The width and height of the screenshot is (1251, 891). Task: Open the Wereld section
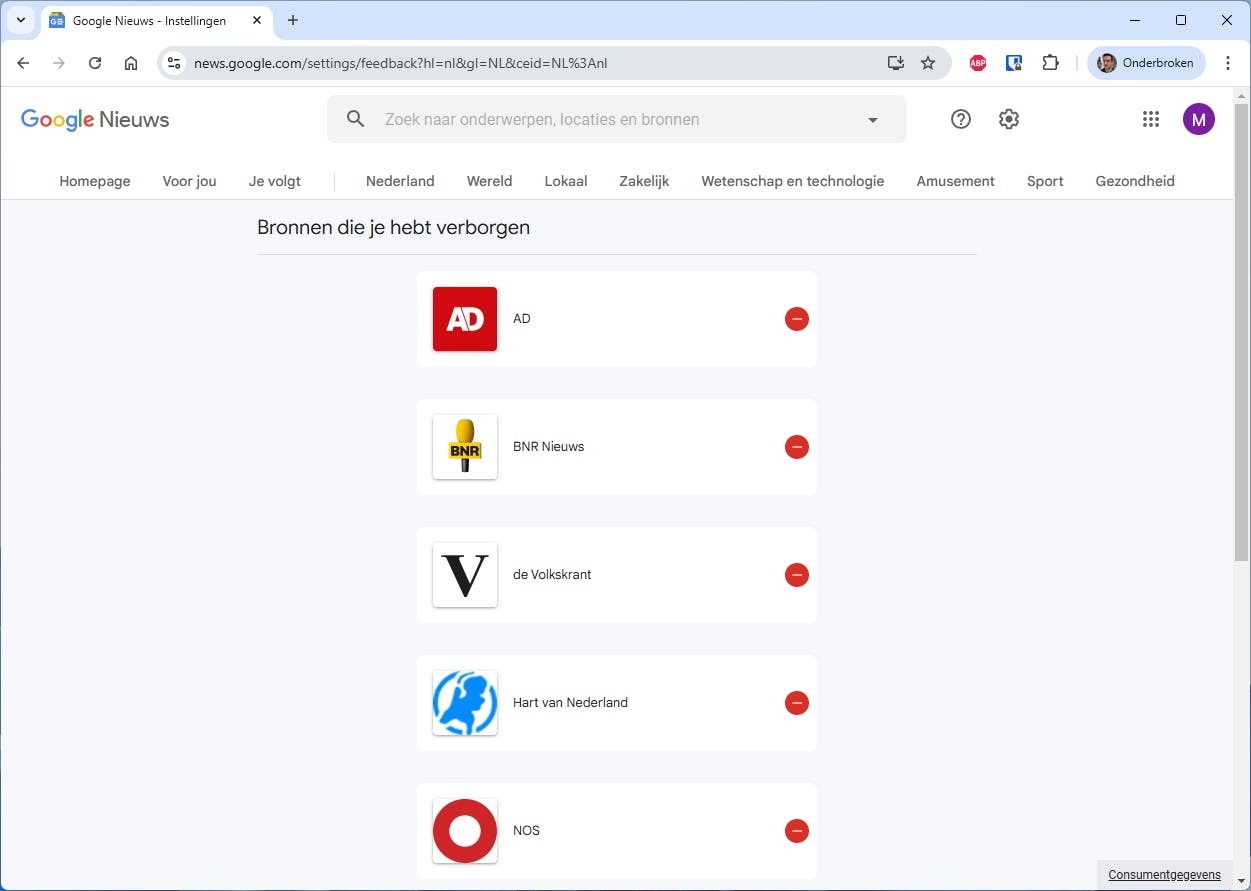pos(490,181)
